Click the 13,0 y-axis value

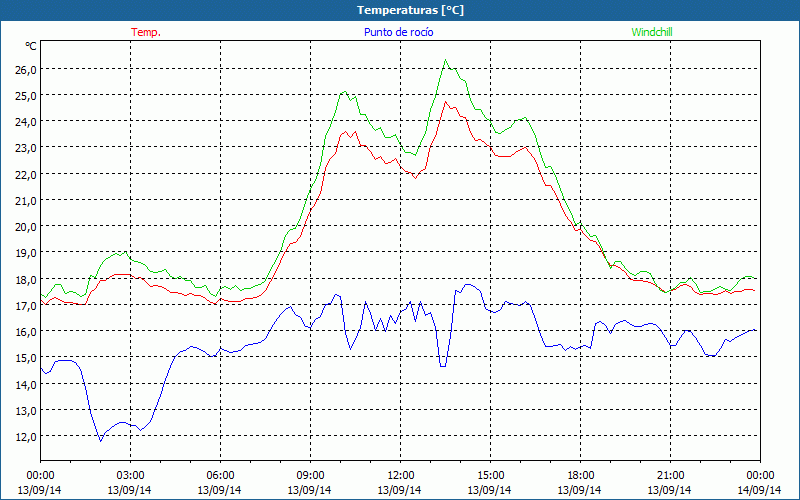(x=26, y=411)
